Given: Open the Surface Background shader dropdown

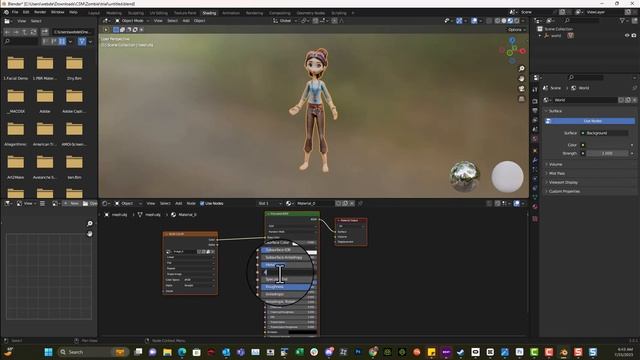Looking at the screenshot, I should pyautogui.click(x=604, y=133).
